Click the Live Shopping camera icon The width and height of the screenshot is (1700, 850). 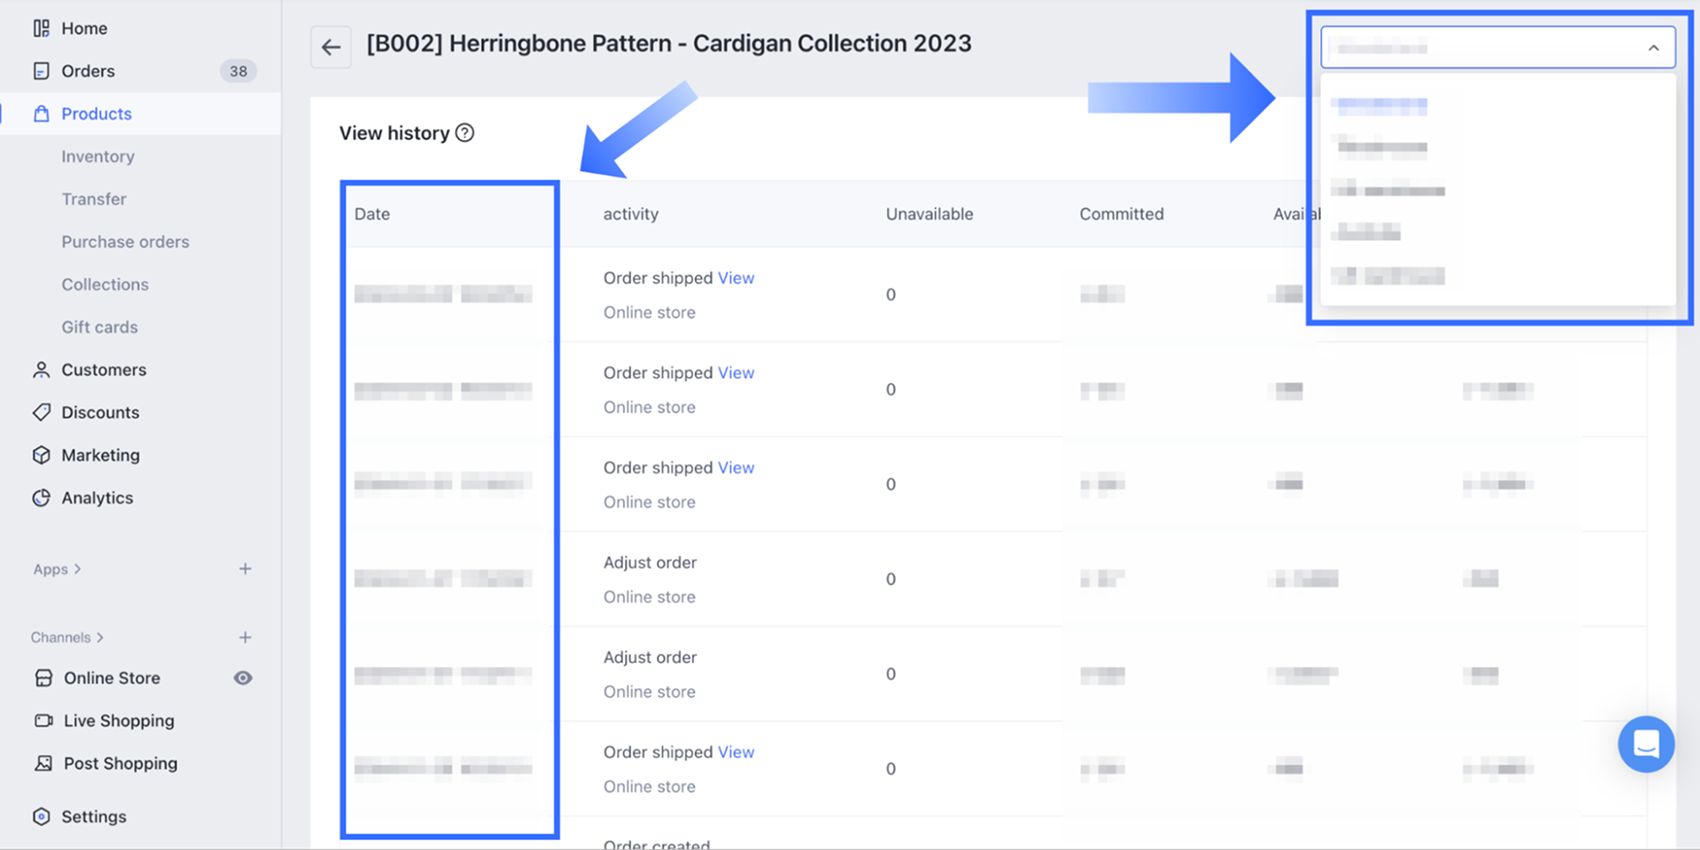pyautogui.click(x=43, y=721)
